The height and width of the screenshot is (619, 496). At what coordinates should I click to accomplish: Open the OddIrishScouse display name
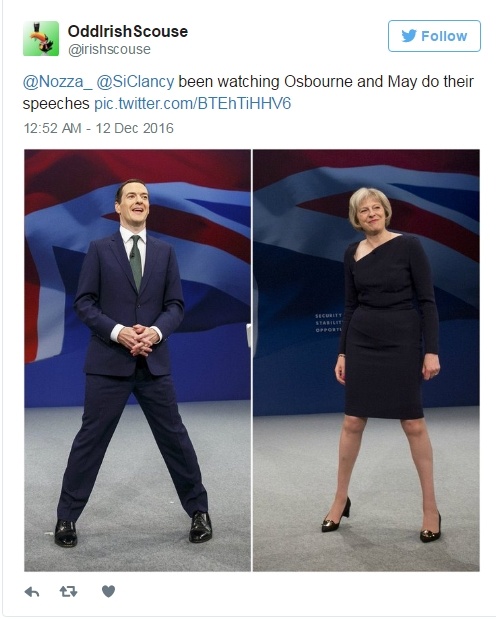click(x=128, y=31)
